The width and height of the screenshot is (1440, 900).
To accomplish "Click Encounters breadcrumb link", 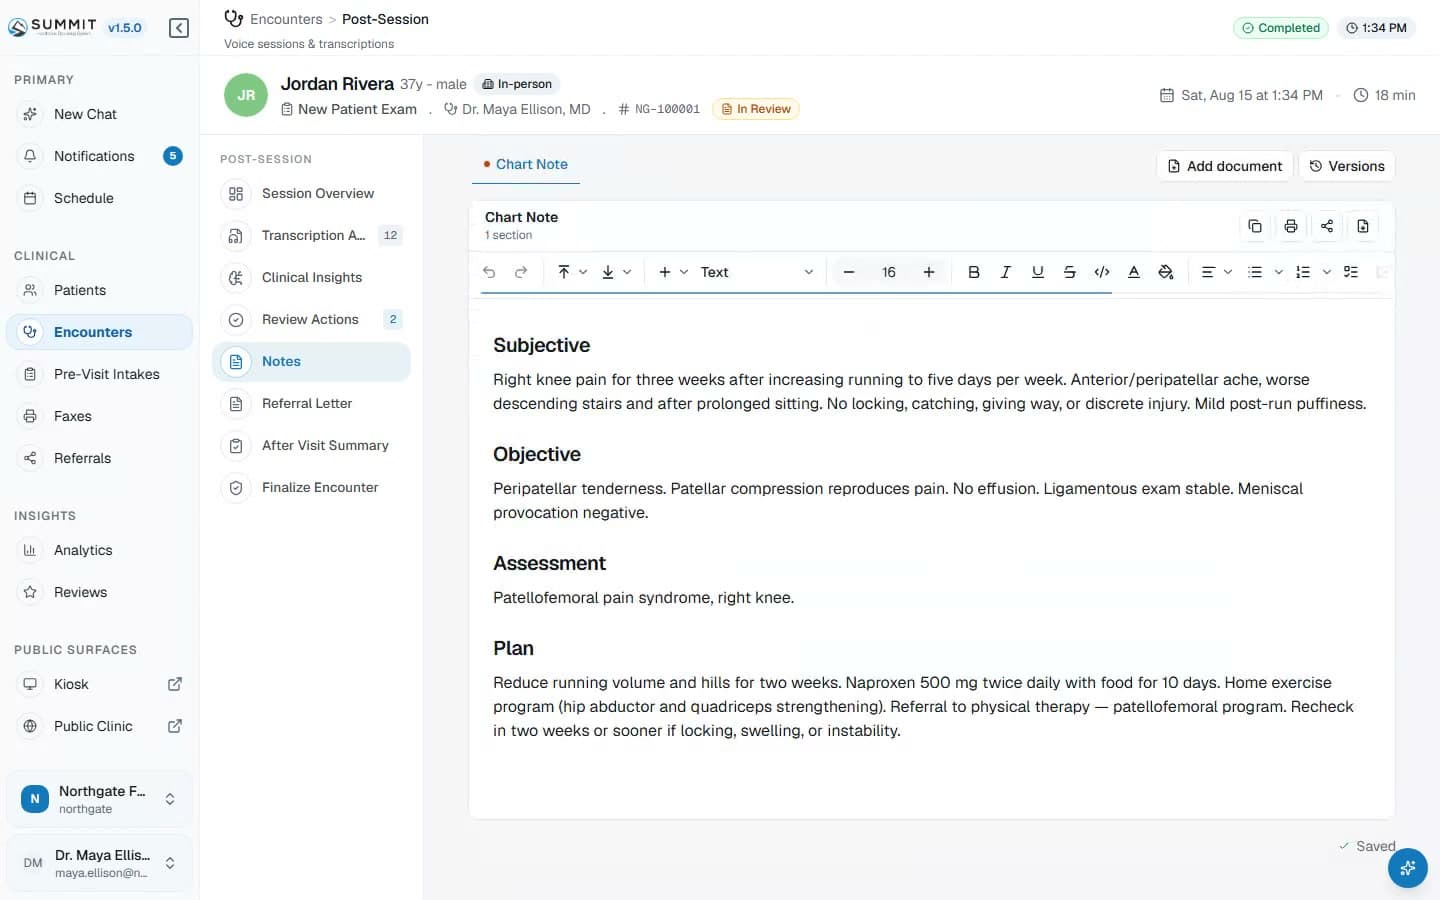I will point(286,19).
